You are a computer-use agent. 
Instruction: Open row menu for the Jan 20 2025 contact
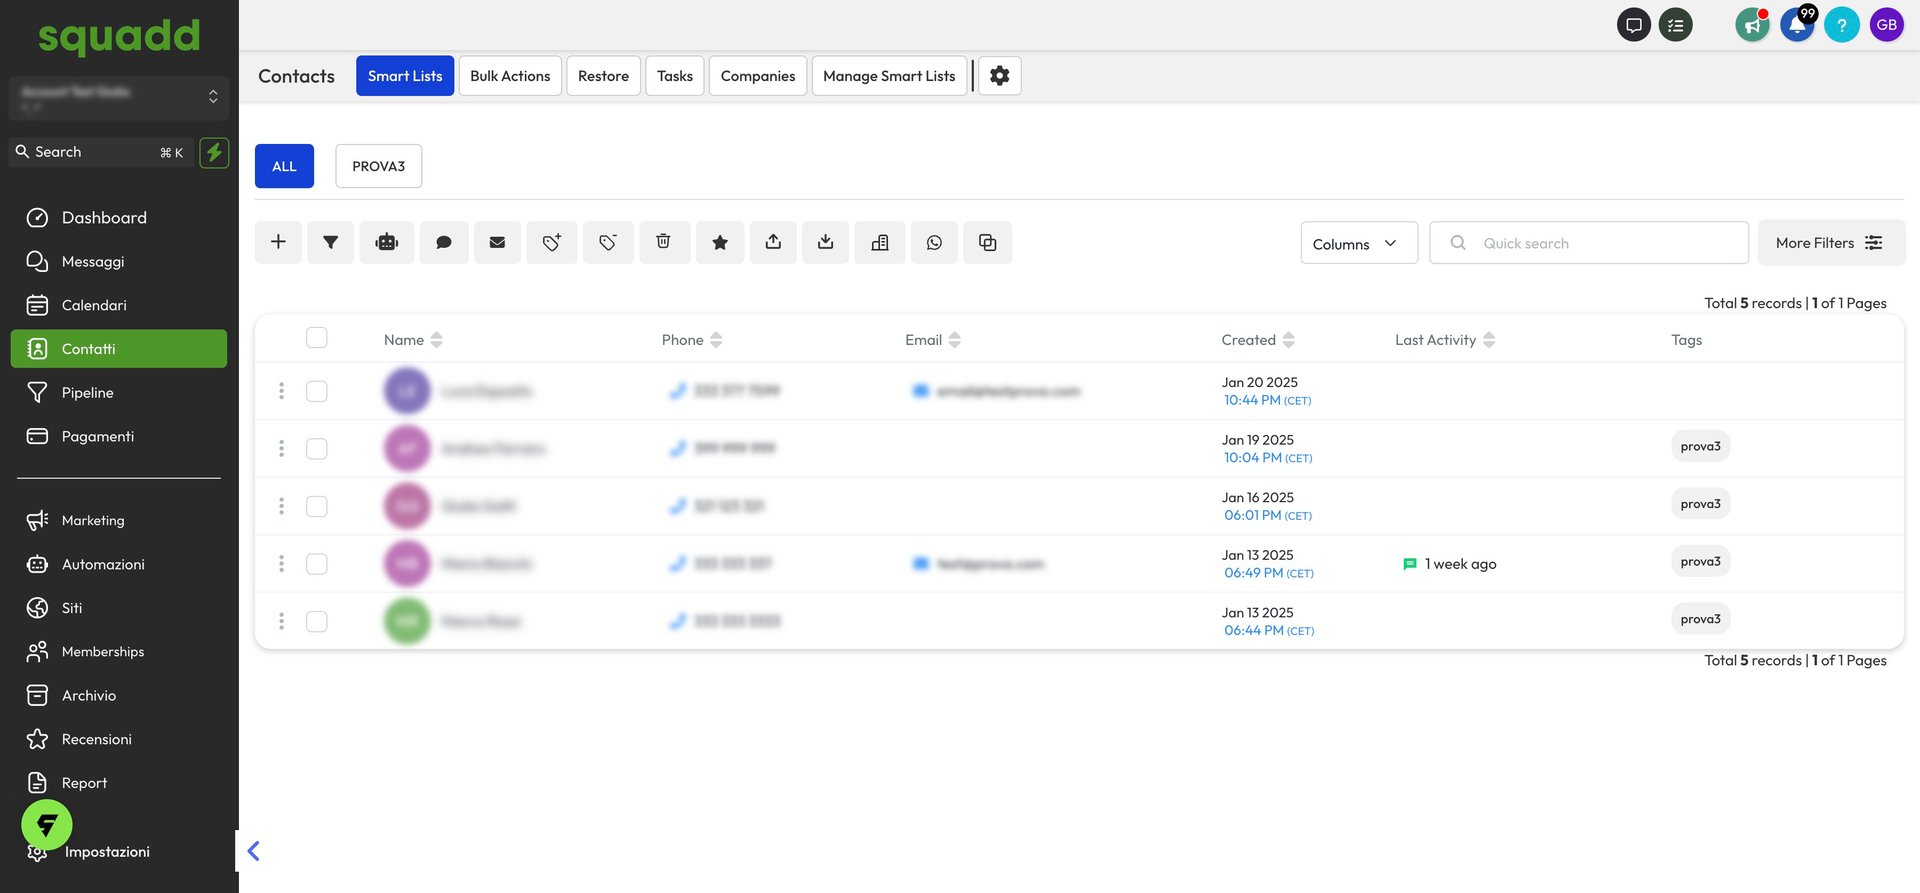pos(281,391)
